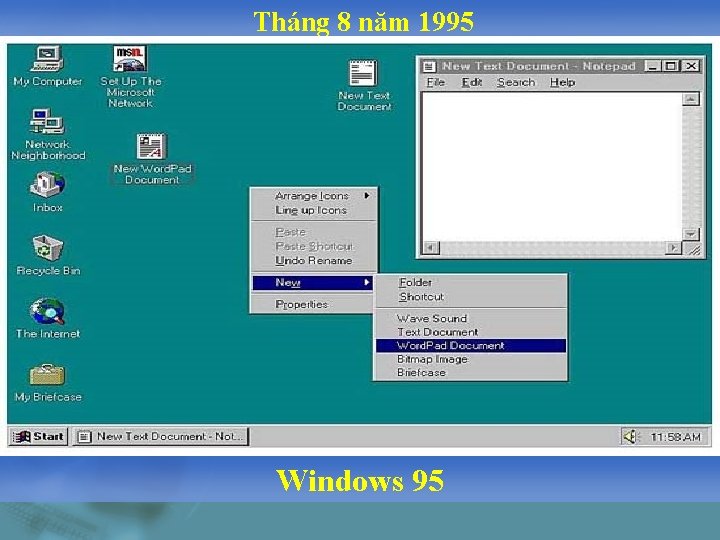This screenshot has width=720, height=540.
Task: Choose Line up Icons from context menu
Action: point(314,210)
